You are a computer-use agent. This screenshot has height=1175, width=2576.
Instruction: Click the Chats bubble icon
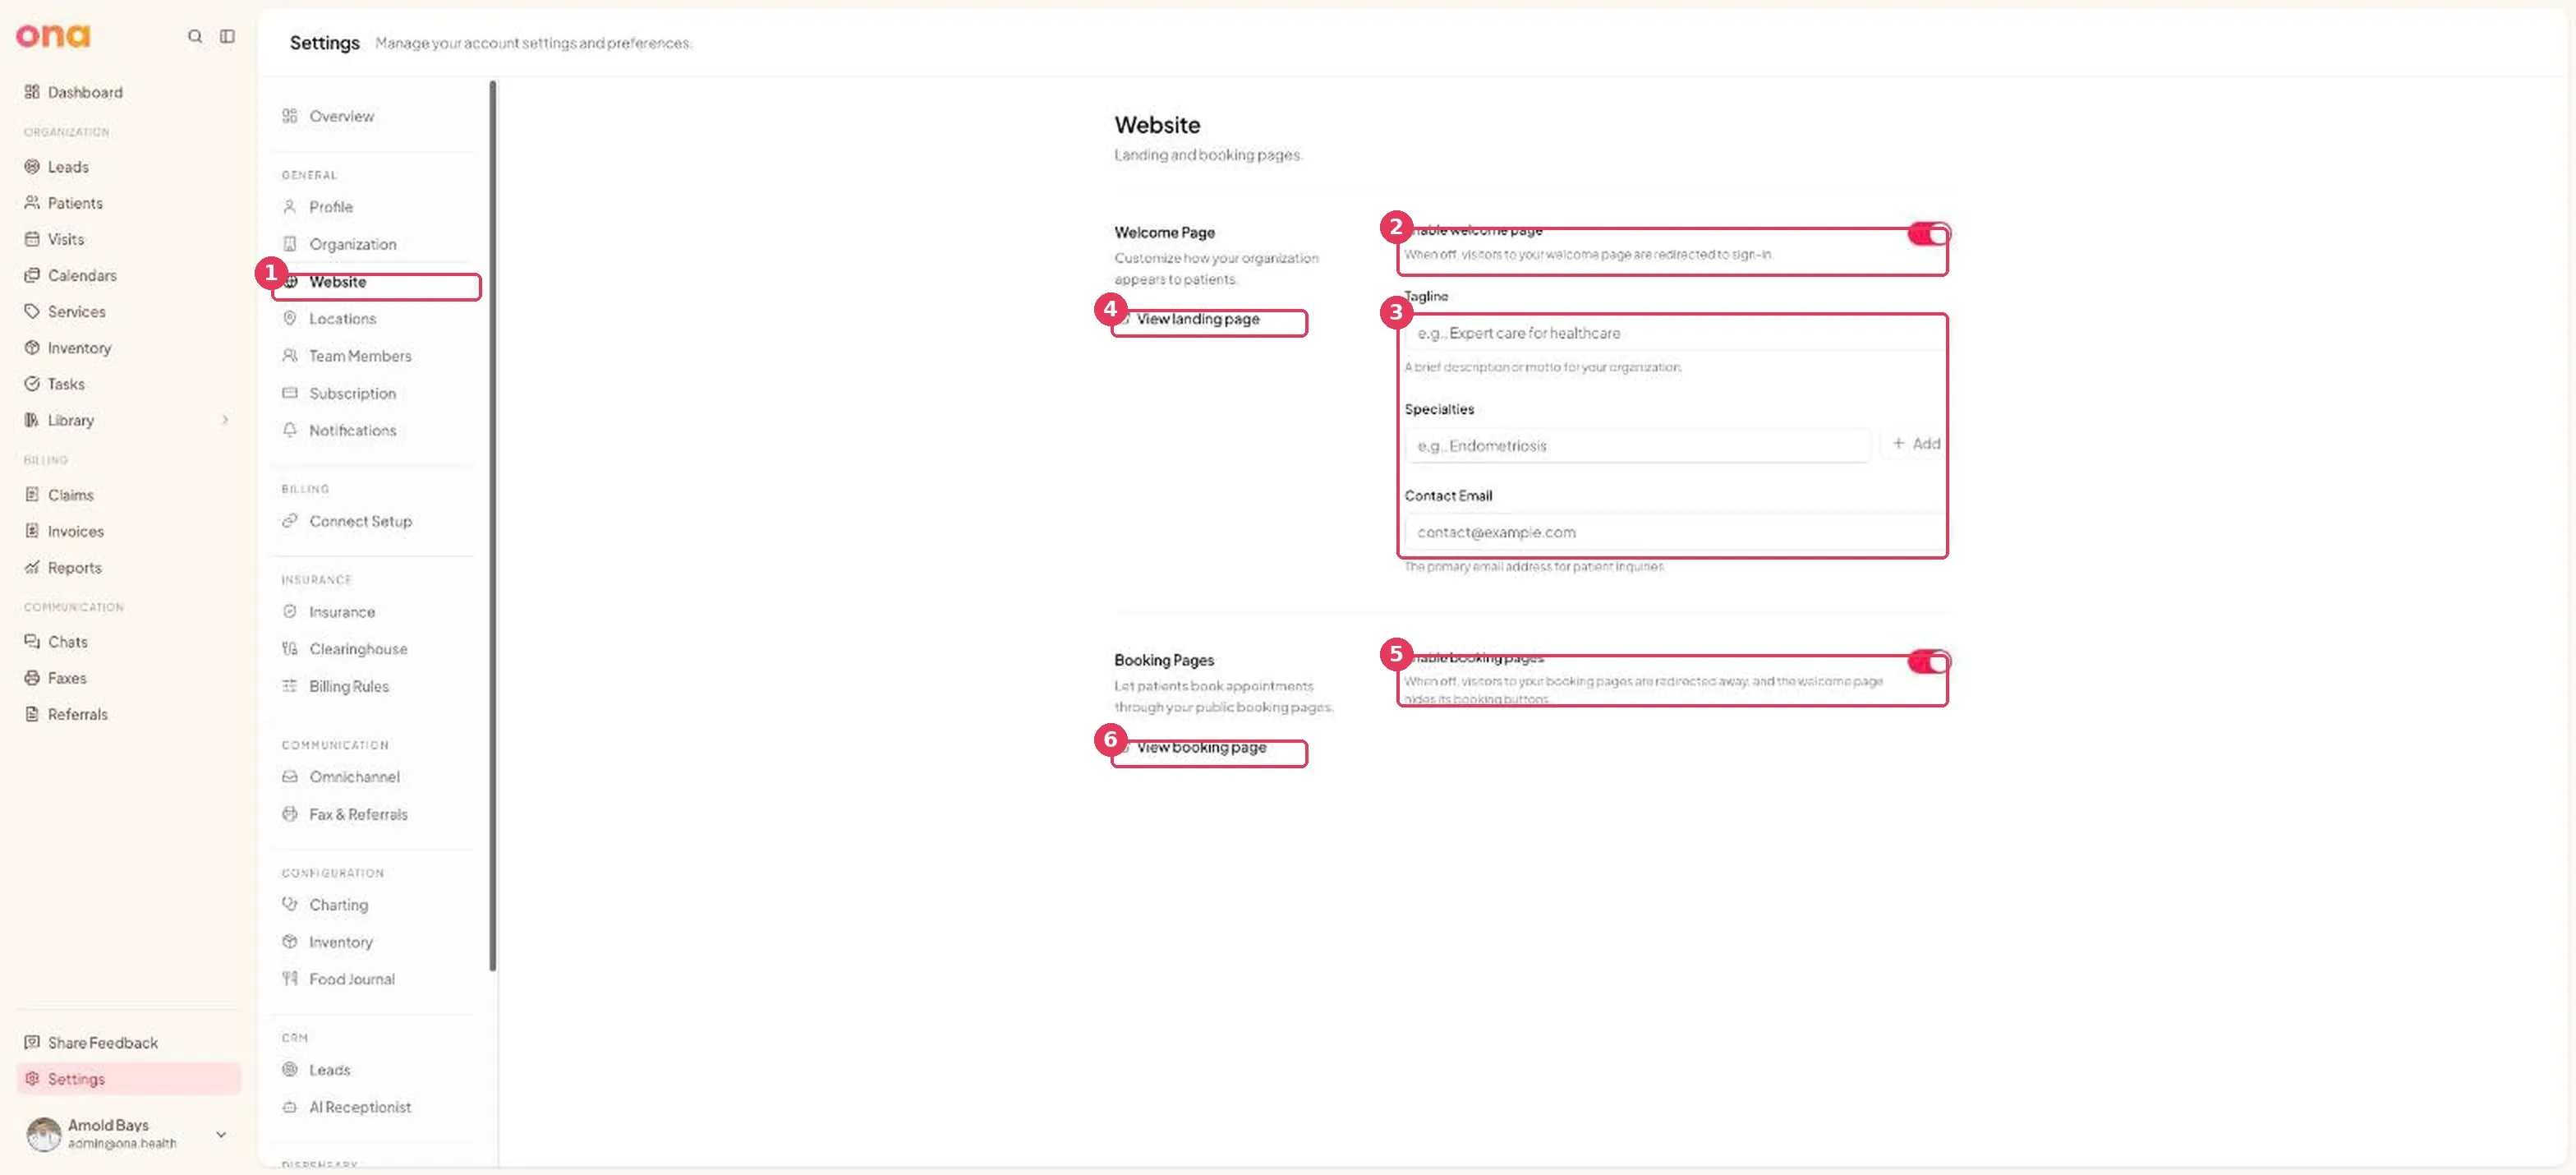click(32, 642)
